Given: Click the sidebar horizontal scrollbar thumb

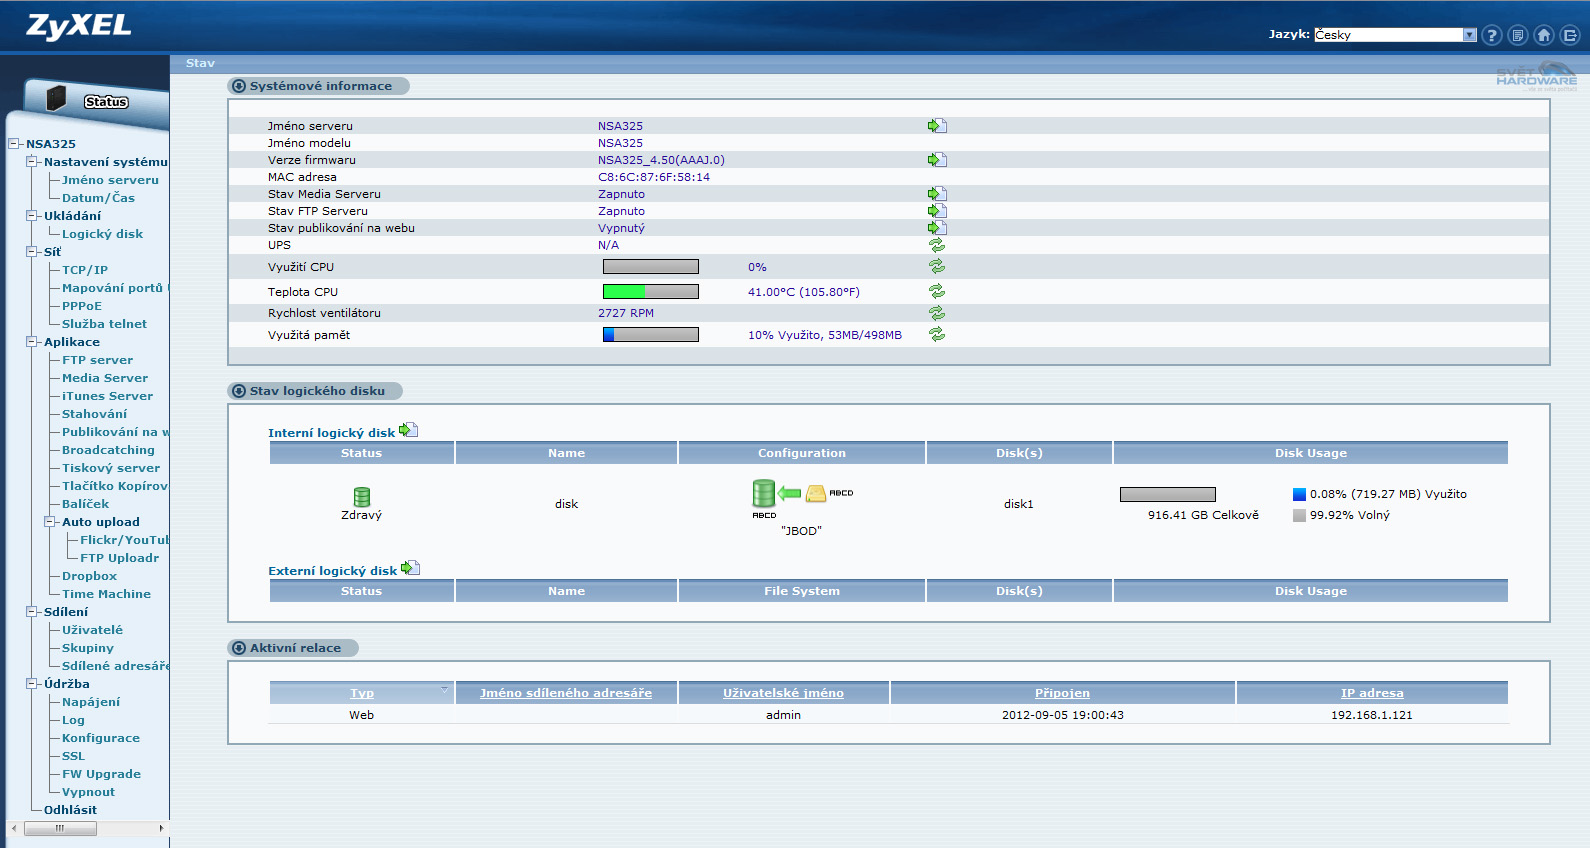Looking at the screenshot, I should [x=60, y=828].
